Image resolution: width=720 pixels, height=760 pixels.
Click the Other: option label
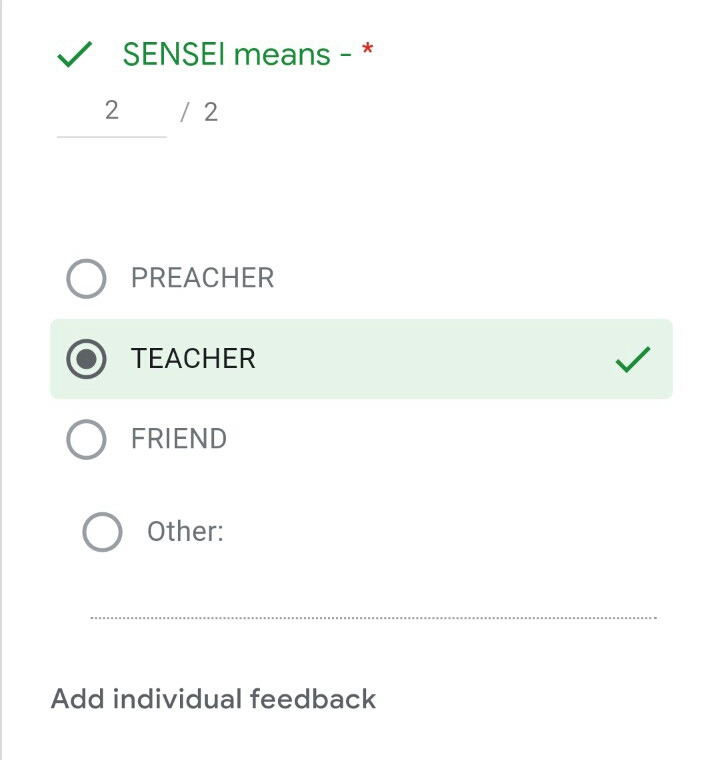(x=185, y=532)
